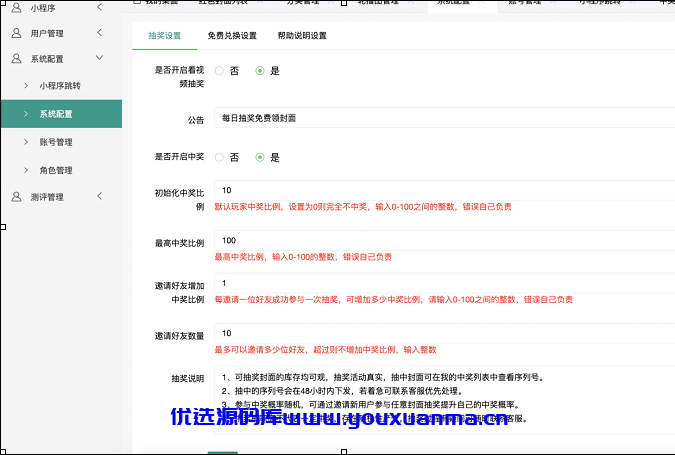Click the small arrow before 账号管理
675x455 pixels.
26,142
